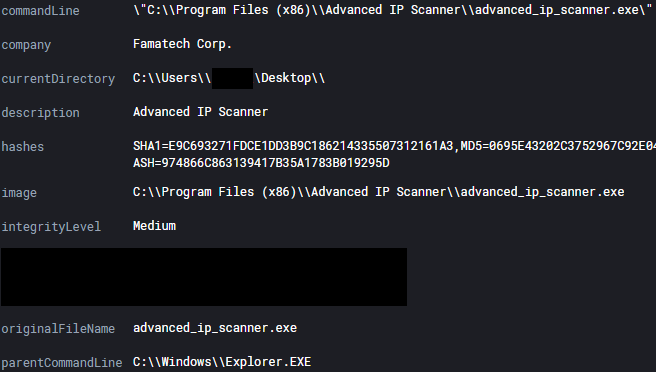656x372 pixels.
Task: Select the Advanced IP Scanner description value
Action: pyautogui.click(x=200, y=112)
